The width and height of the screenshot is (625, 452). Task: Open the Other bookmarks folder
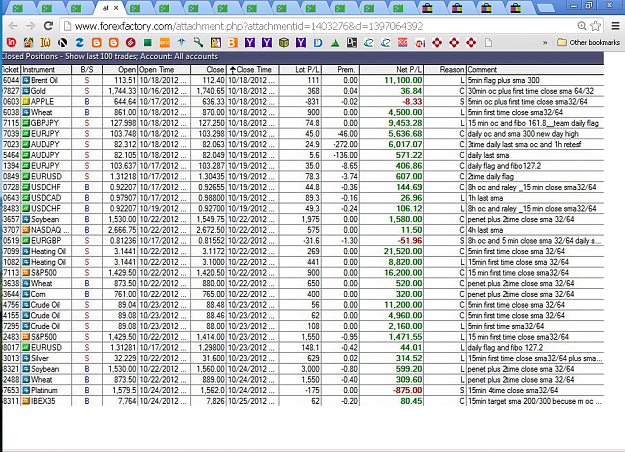(588, 42)
